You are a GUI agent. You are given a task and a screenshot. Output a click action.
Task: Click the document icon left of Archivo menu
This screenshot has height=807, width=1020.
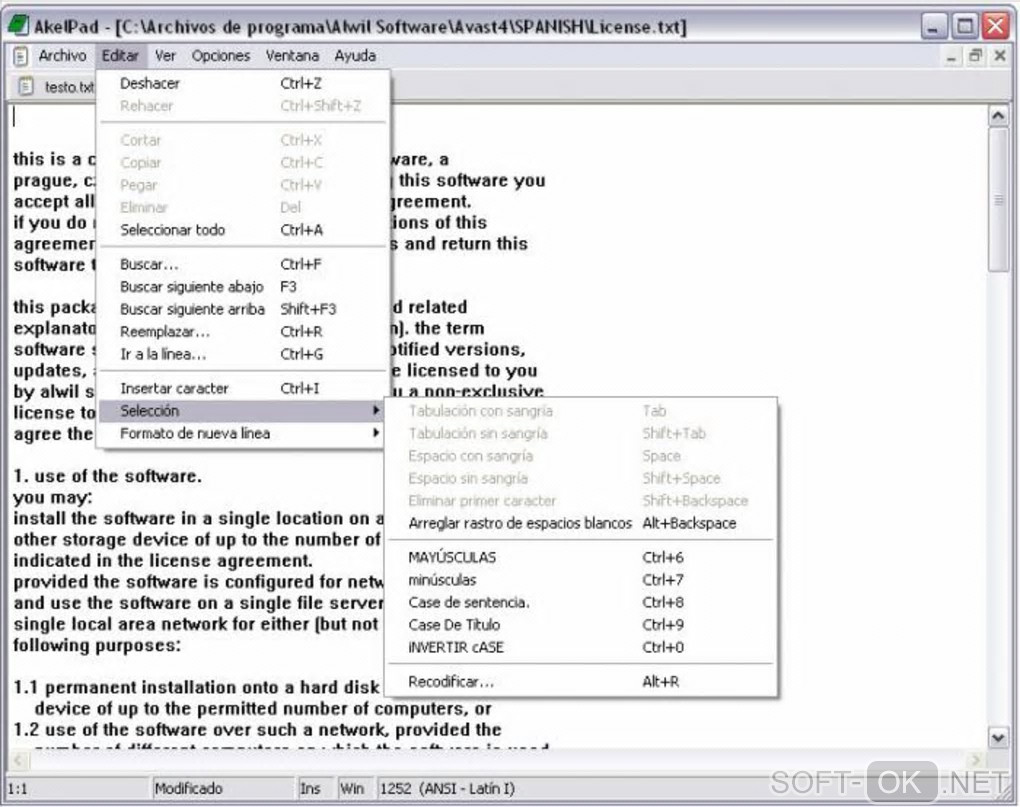(20, 57)
